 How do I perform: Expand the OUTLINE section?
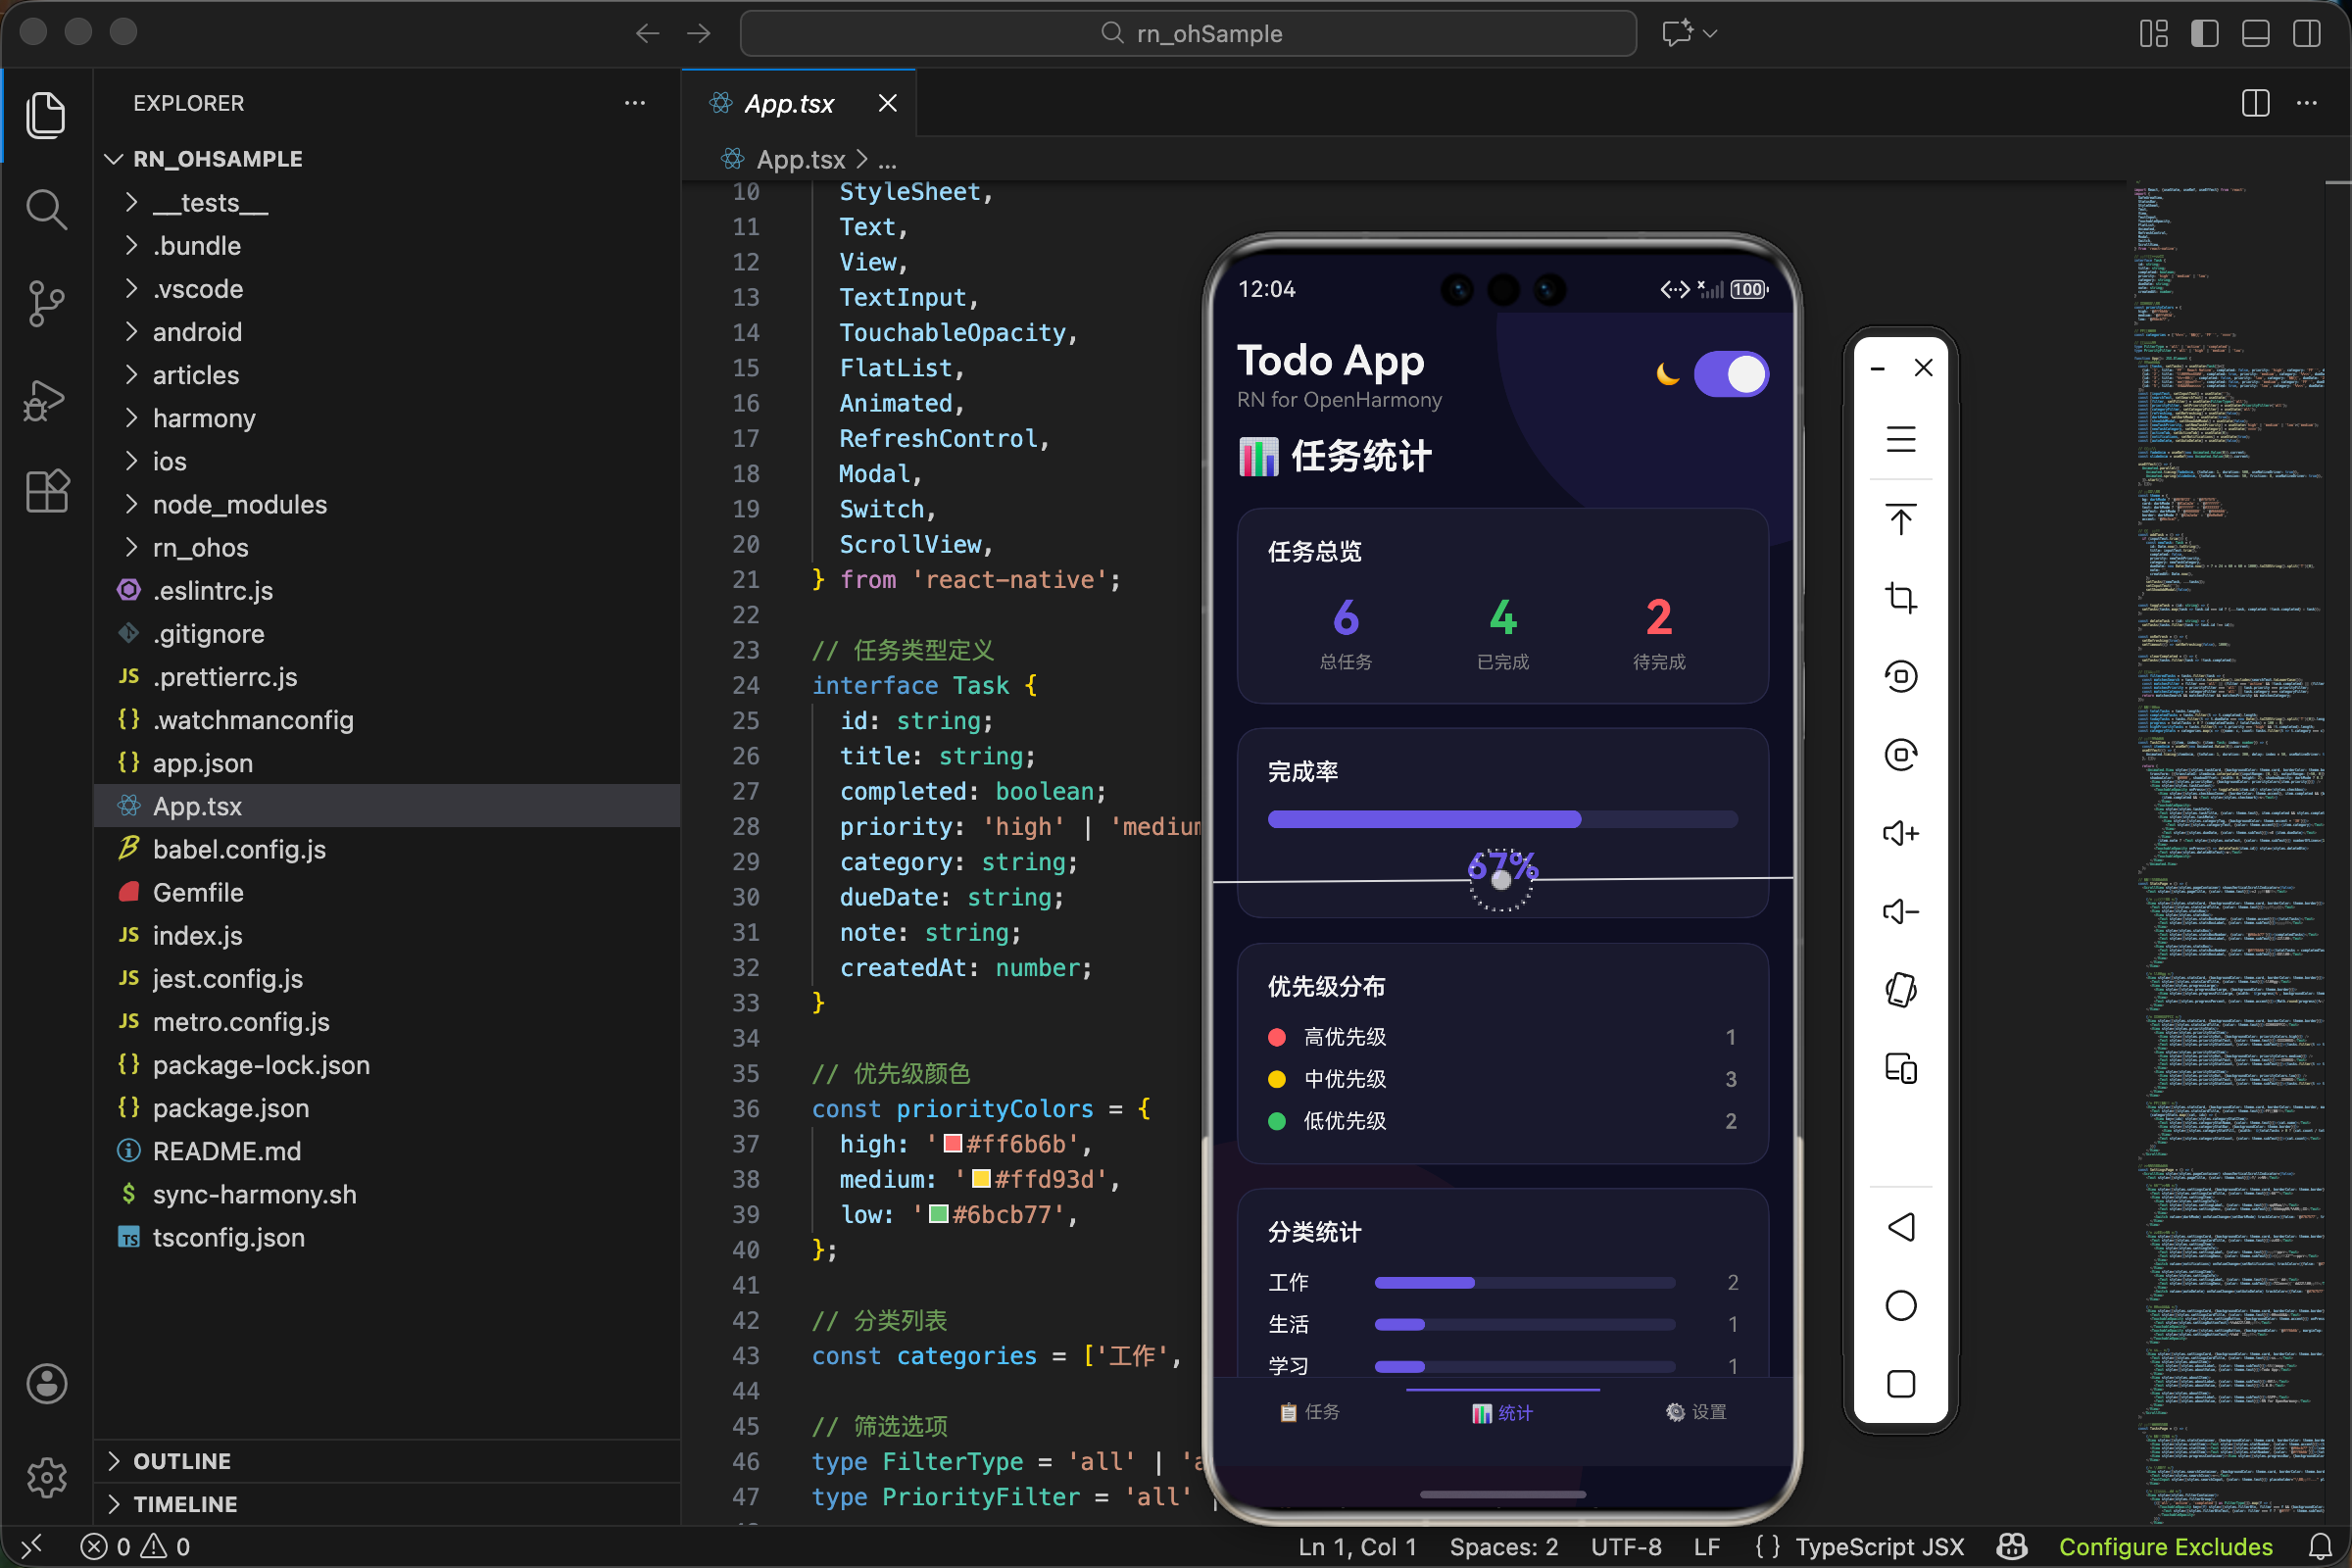[182, 1461]
